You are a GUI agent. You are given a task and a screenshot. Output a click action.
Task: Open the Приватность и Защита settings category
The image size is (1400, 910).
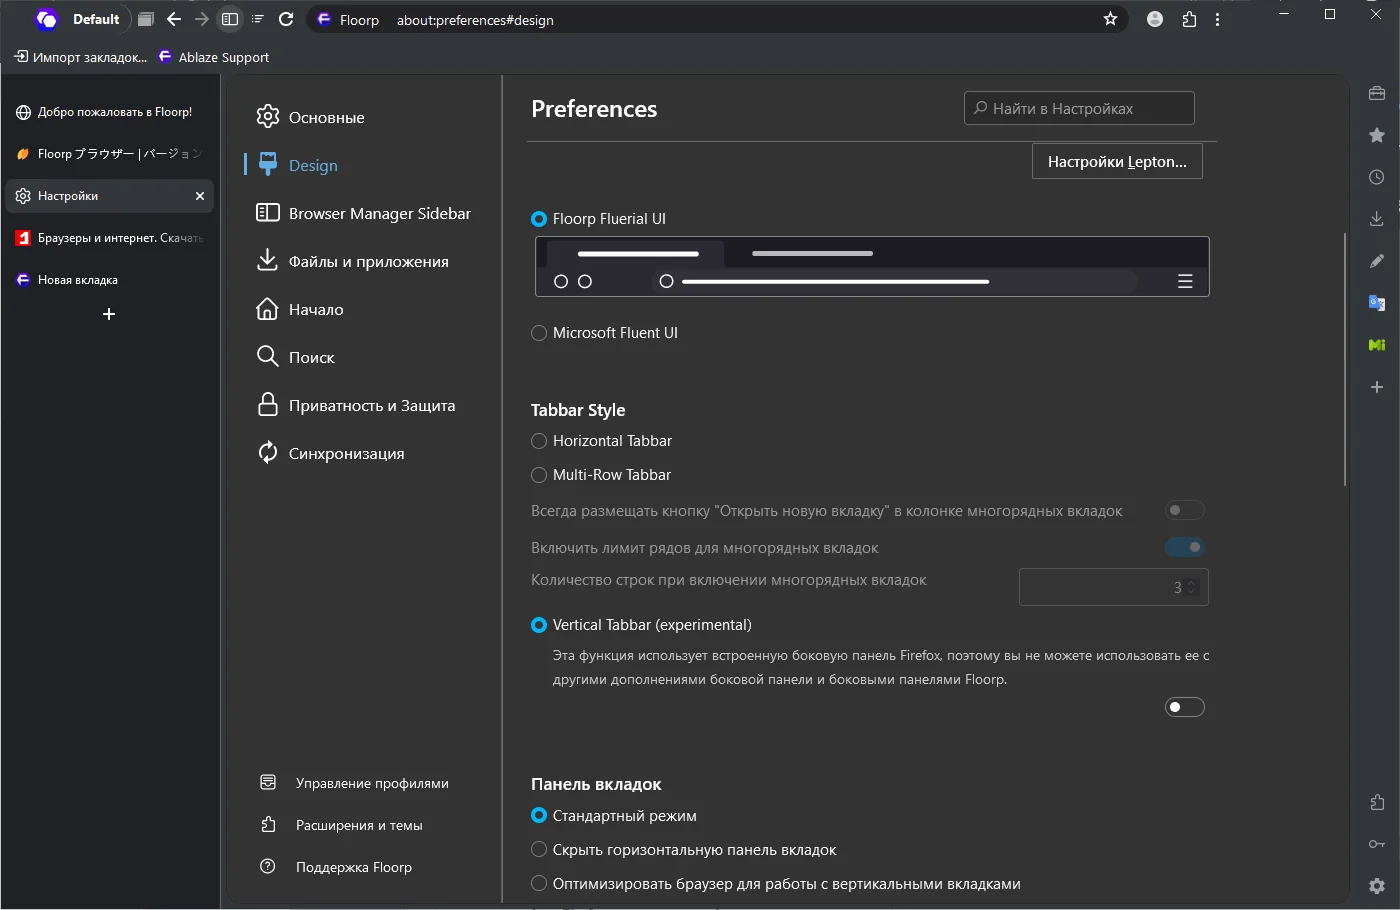point(371,406)
